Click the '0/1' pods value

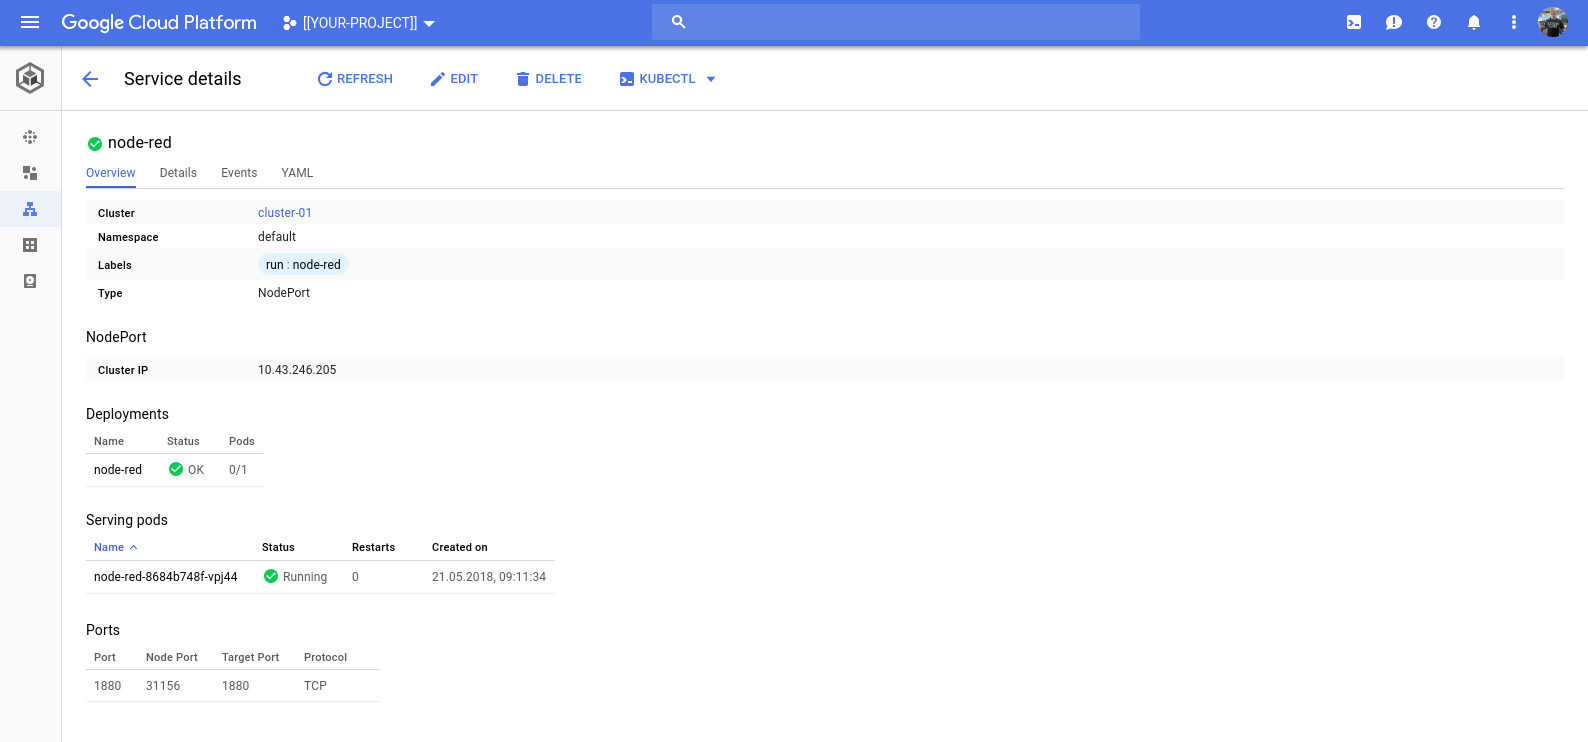[x=238, y=470]
